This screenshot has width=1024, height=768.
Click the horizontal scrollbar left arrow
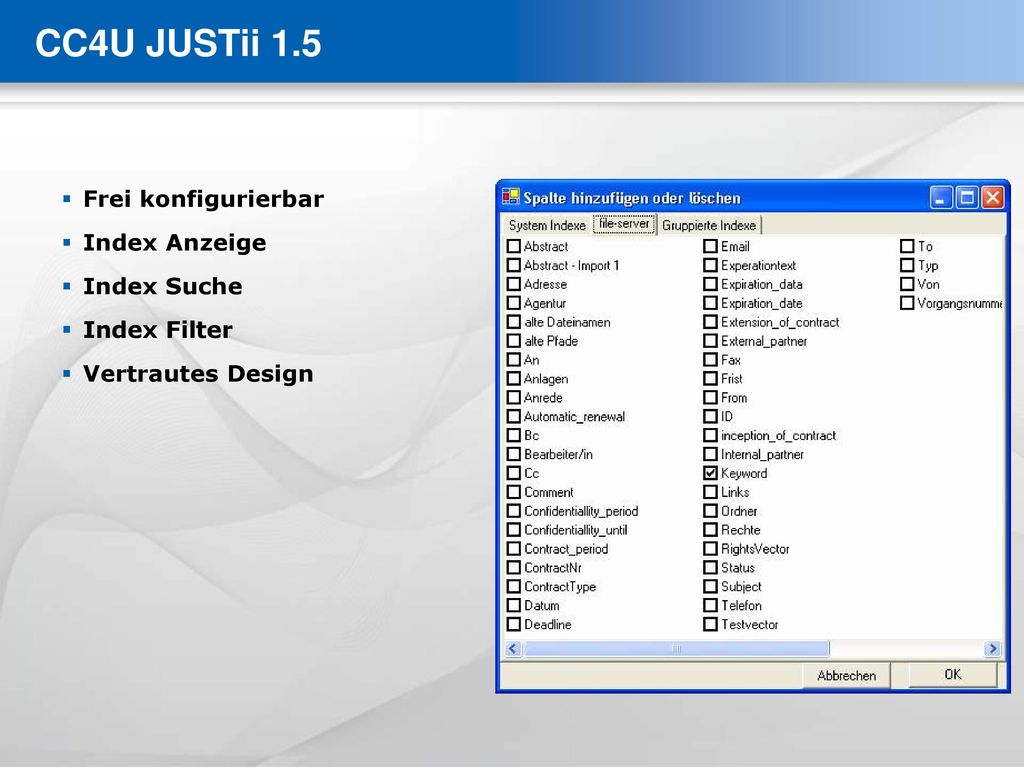pyautogui.click(x=513, y=648)
